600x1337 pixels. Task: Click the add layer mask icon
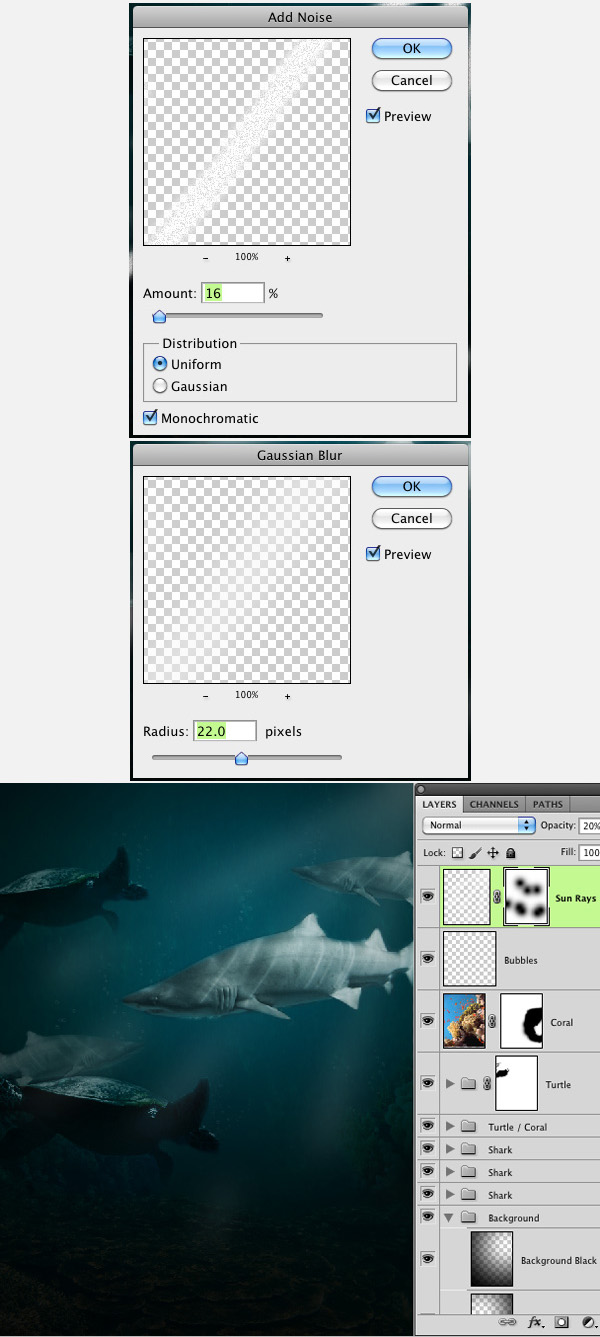click(x=562, y=1322)
